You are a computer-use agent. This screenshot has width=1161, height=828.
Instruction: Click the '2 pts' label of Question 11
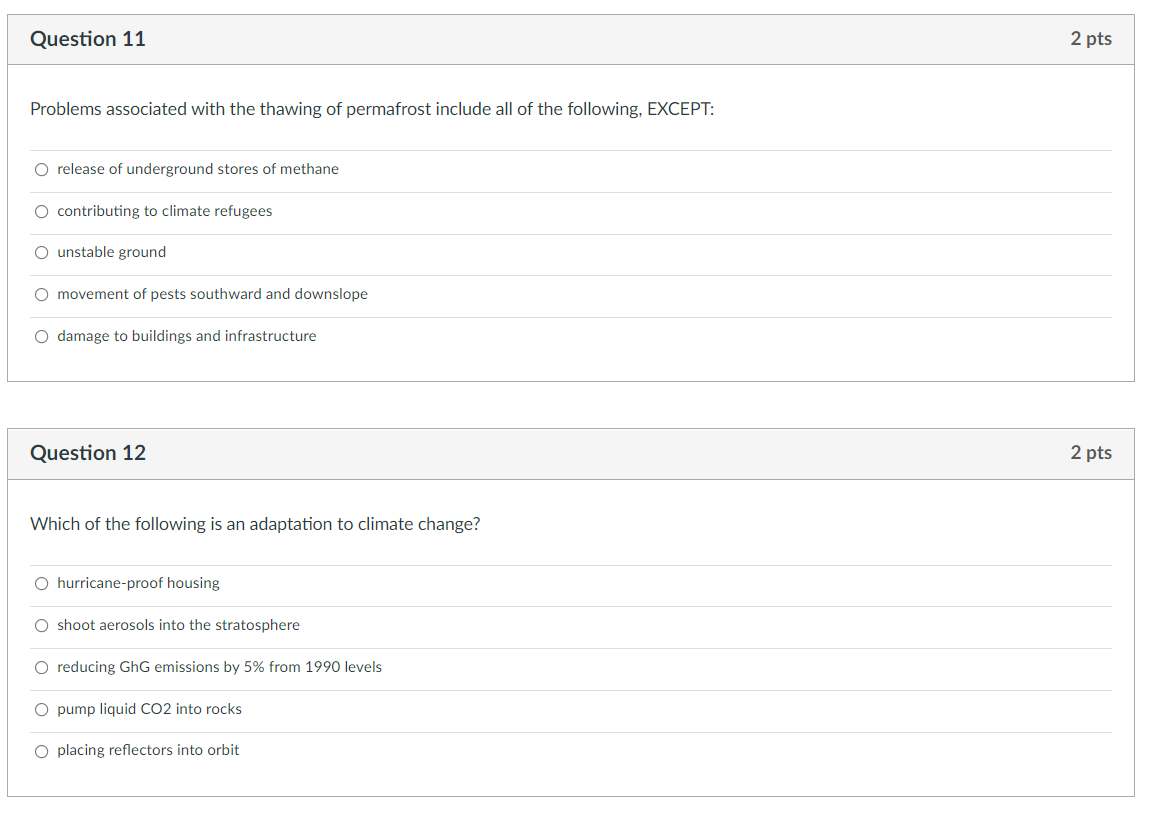coord(1091,39)
